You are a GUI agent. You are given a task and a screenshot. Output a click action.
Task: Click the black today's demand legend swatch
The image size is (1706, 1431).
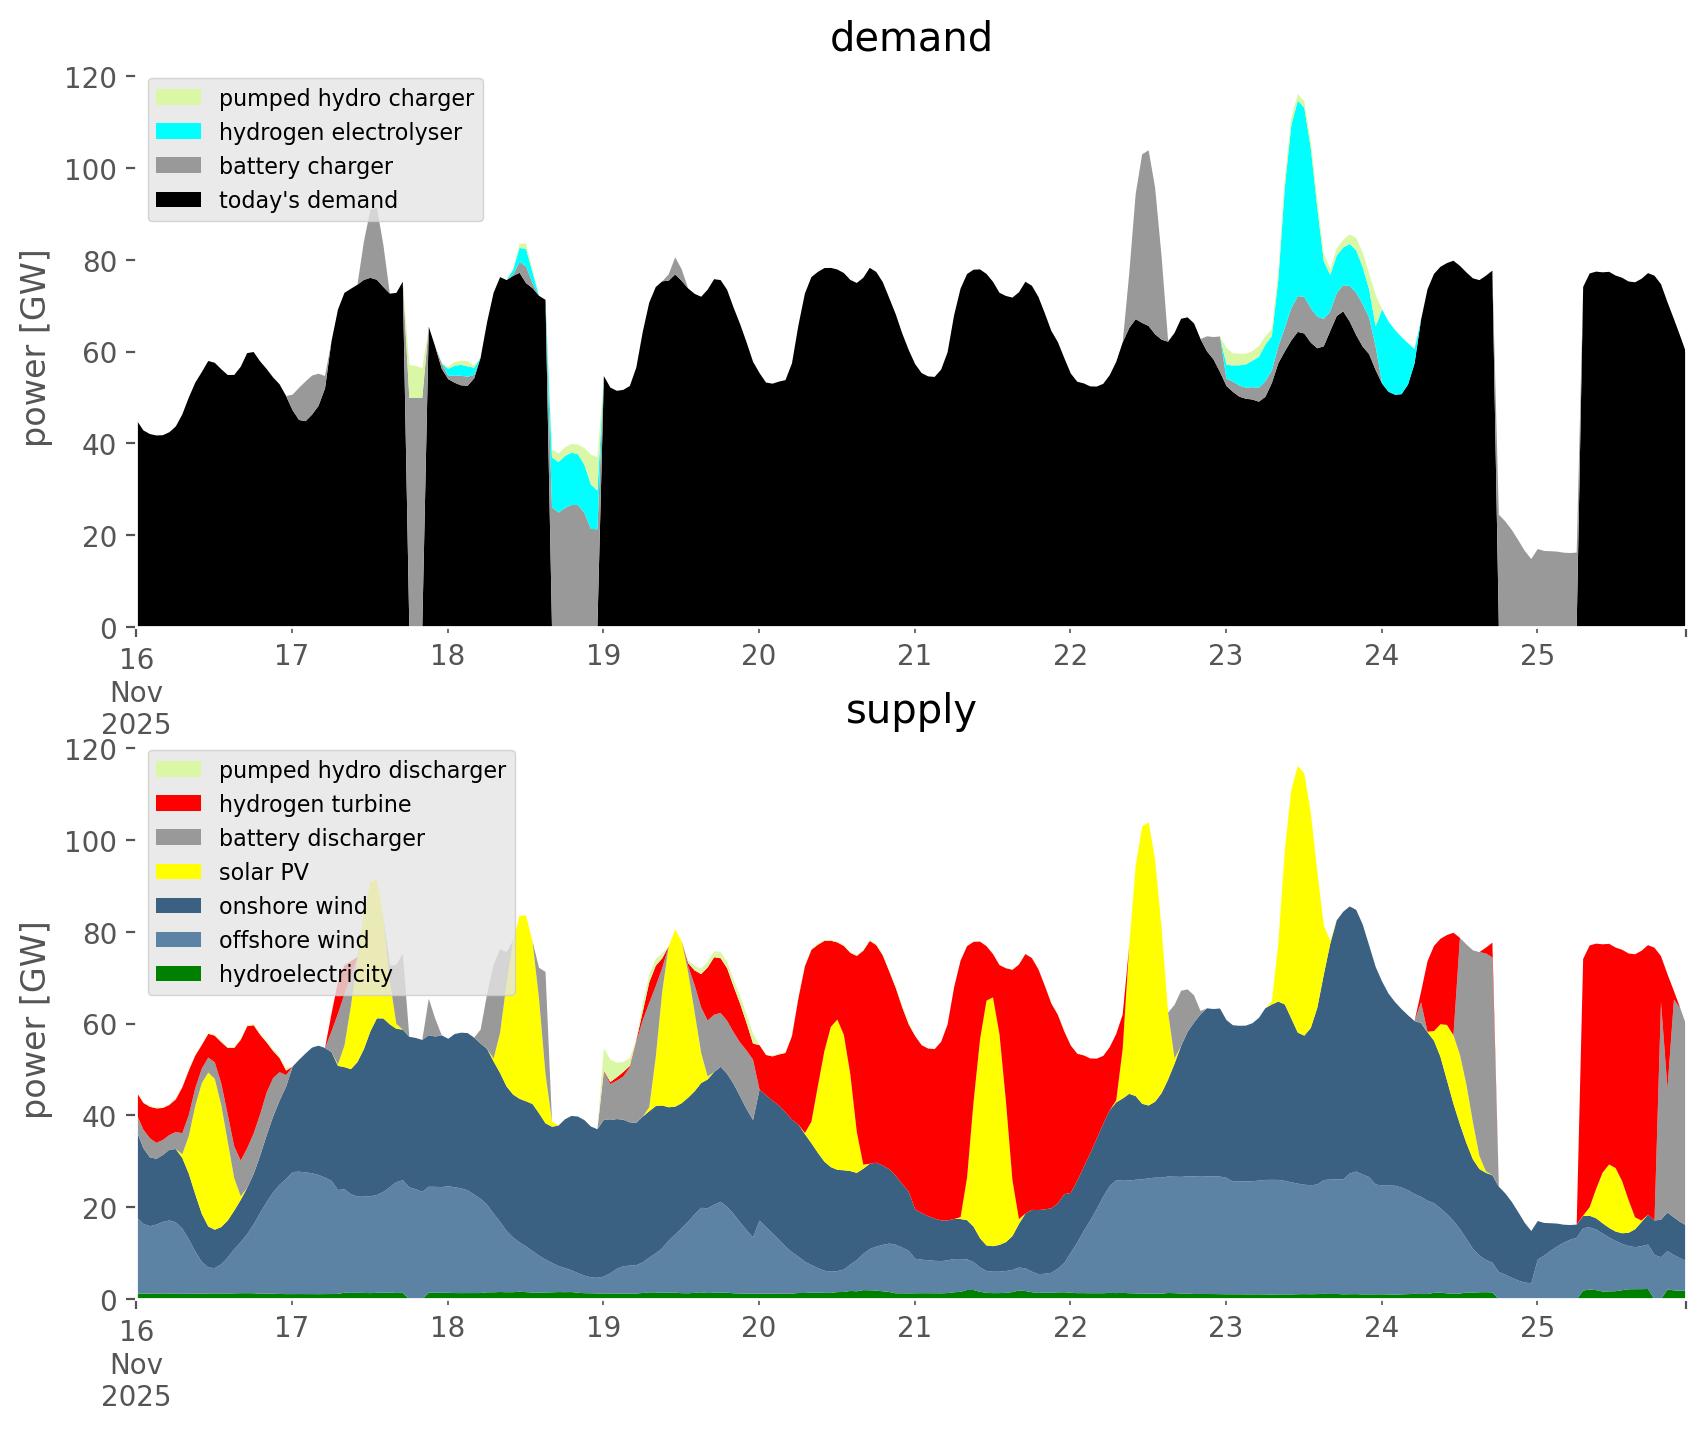click(179, 200)
